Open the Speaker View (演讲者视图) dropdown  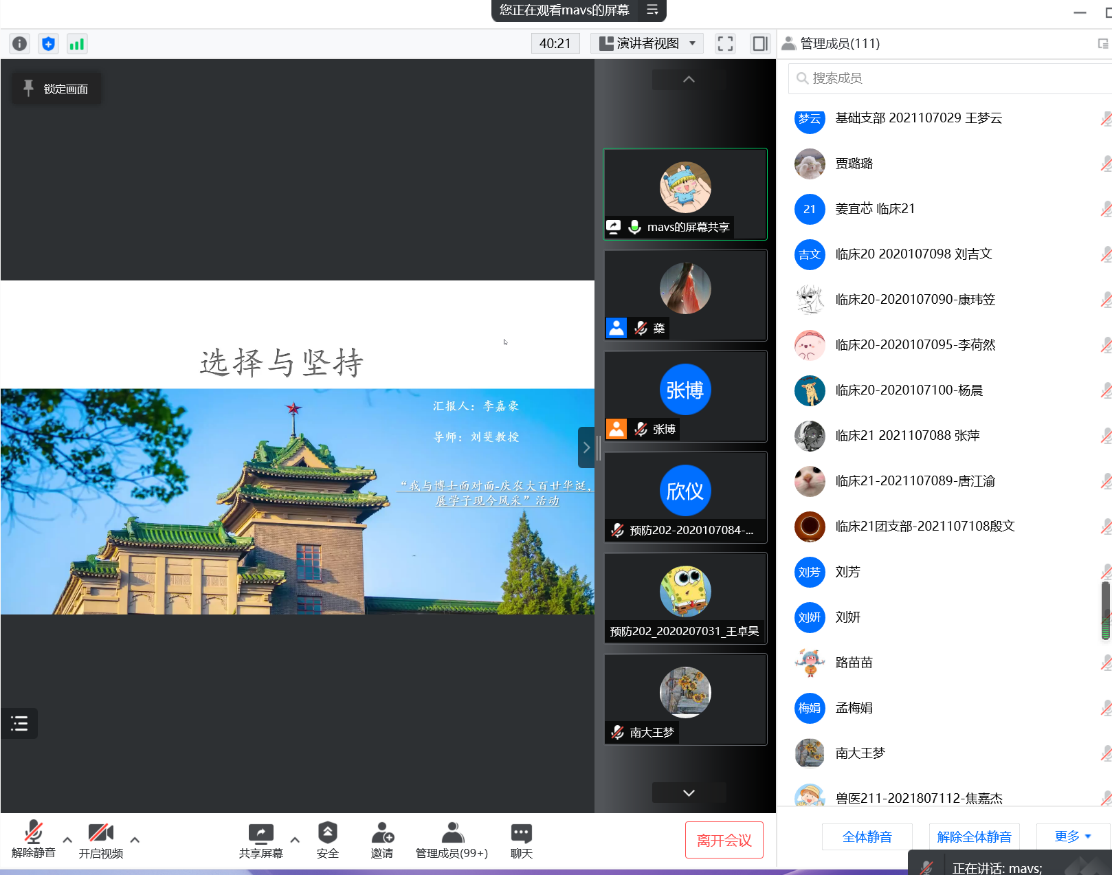click(x=647, y=44)
